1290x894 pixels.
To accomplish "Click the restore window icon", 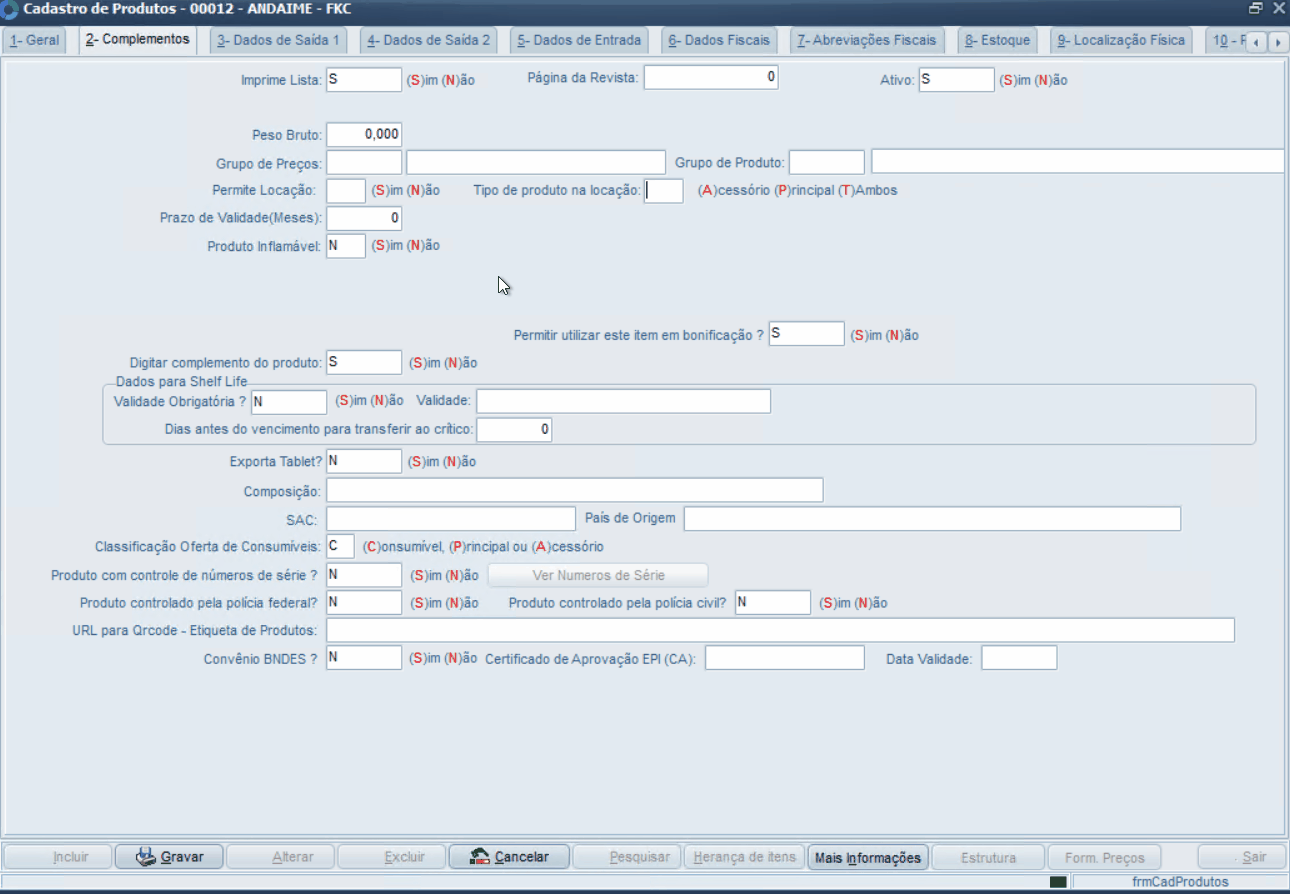I will click(x=1256, y=8).
